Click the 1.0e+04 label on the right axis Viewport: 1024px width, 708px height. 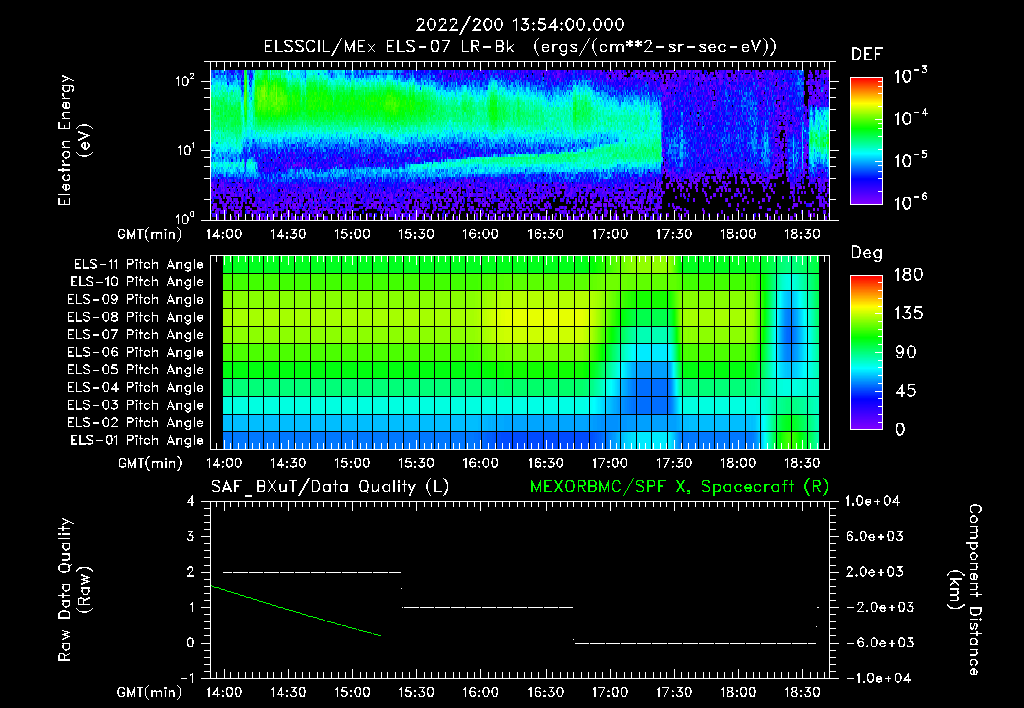pyautogui.click(x=873, y=502)
